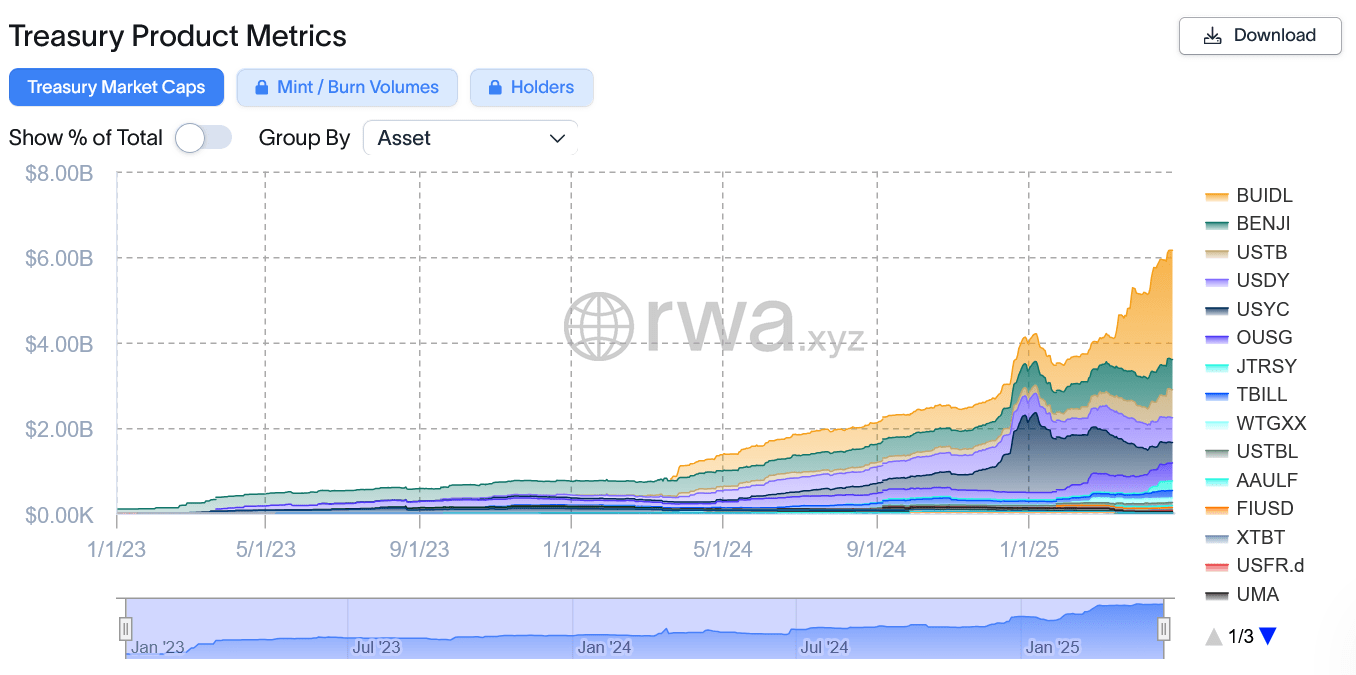This screenshot has width=1356, height=675.
Task: Enable Show % of Total switch
Action: 203,138
